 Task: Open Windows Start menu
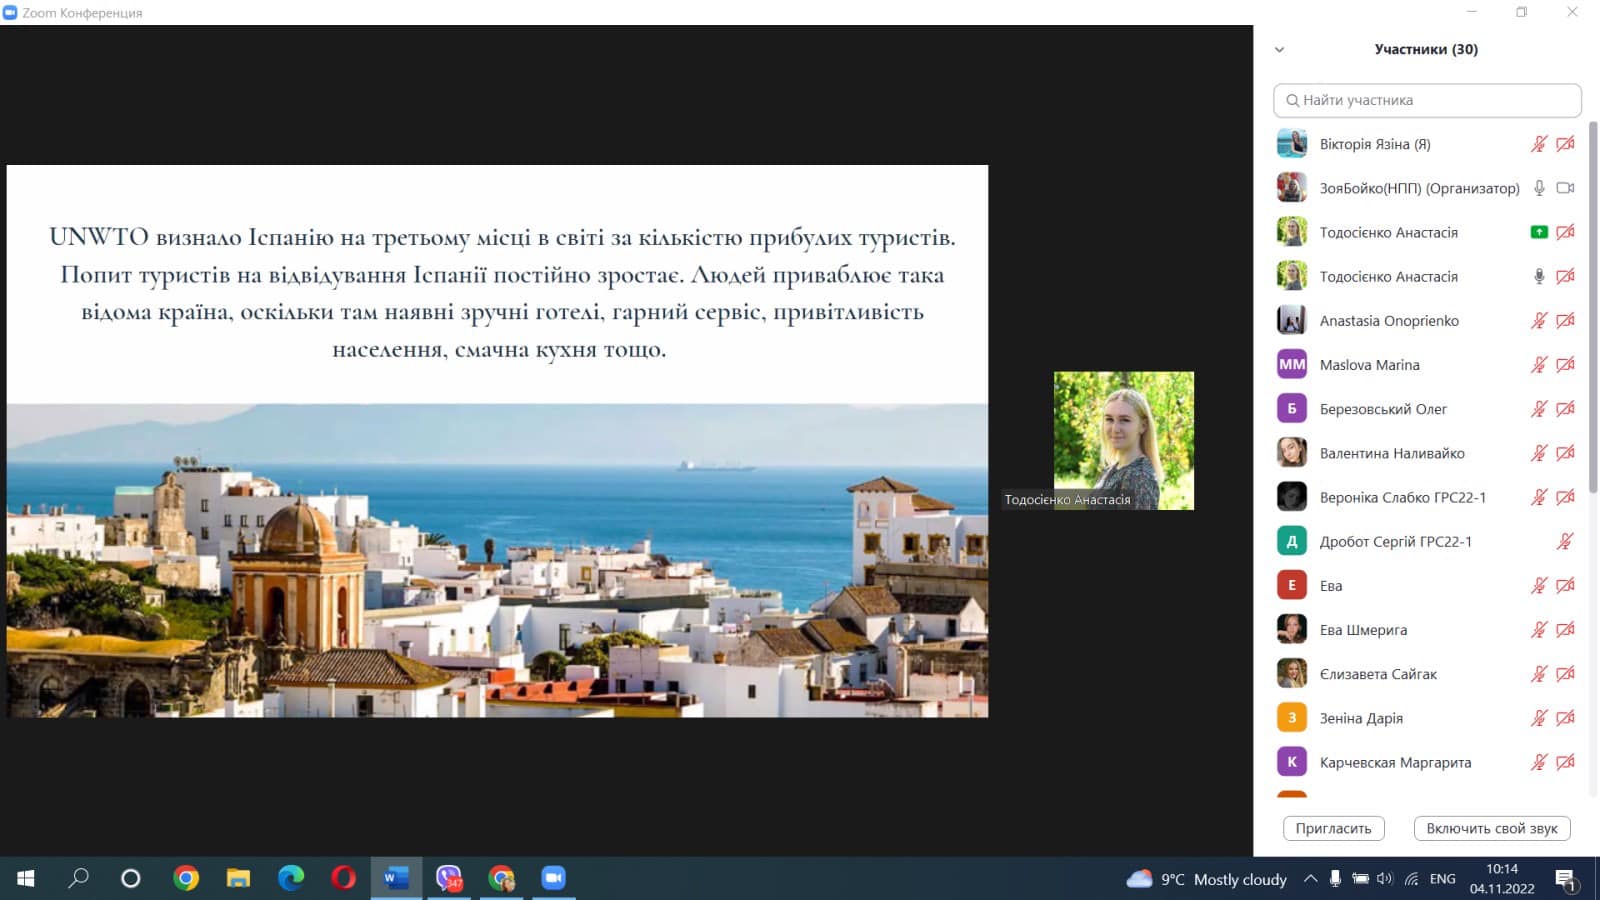(26, 878)
